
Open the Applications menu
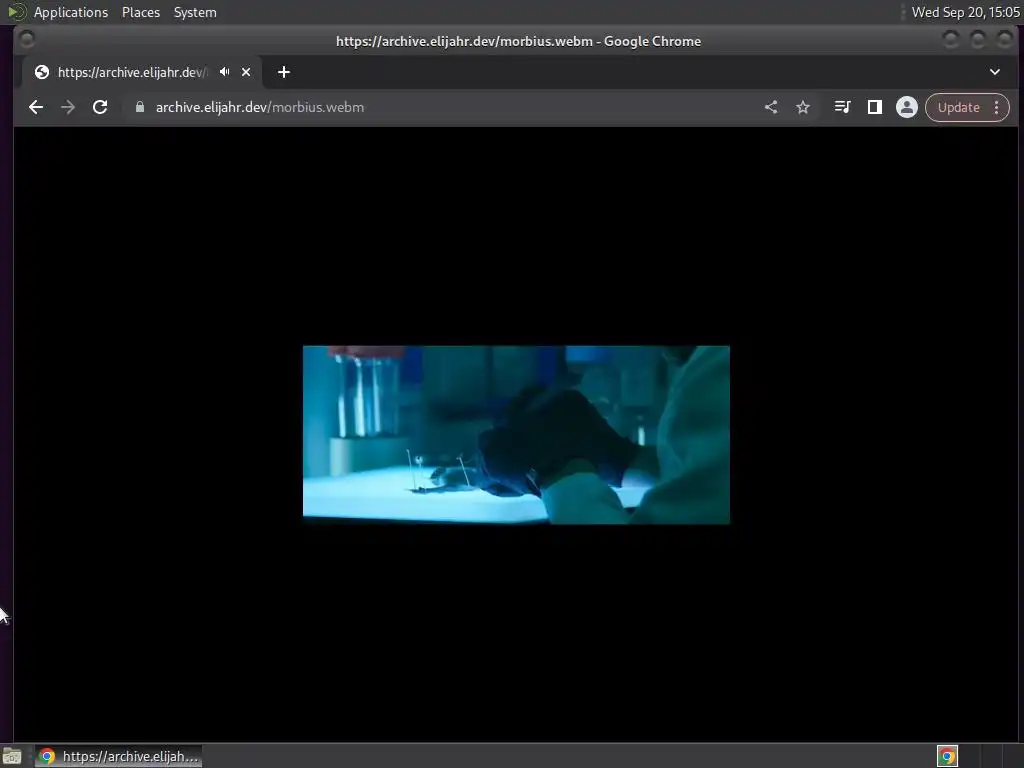(71, 12)
